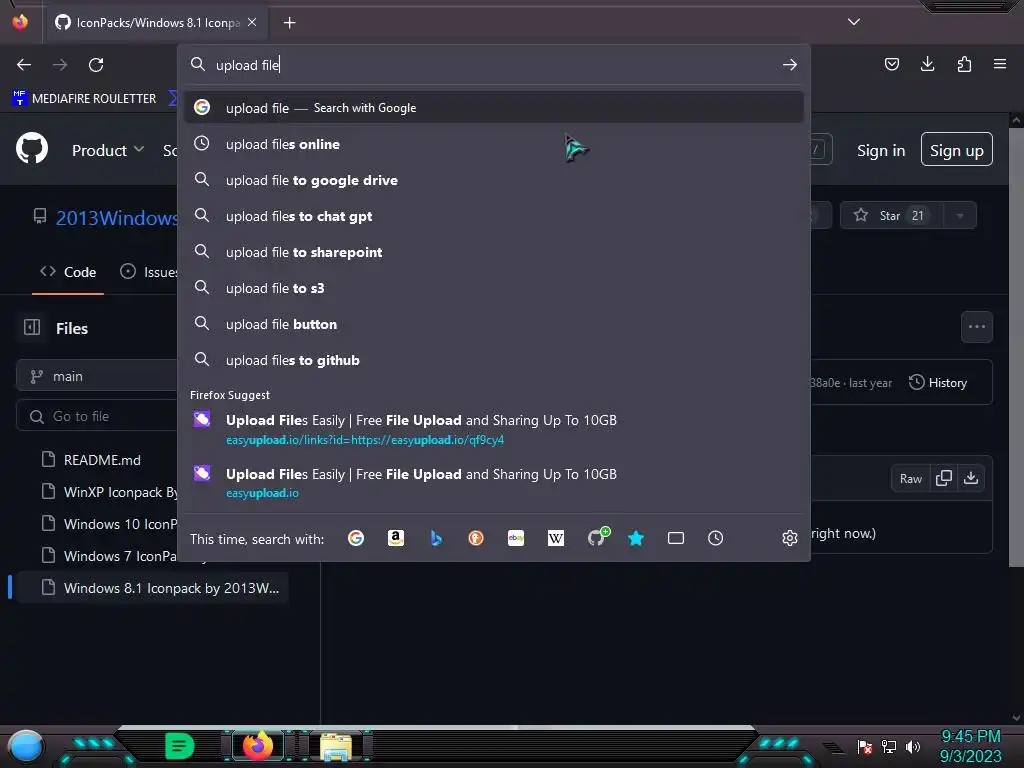Screen dimensions: 1024x768
Task: Click the GitHub Sign in link
Action: tap(881, 150)
